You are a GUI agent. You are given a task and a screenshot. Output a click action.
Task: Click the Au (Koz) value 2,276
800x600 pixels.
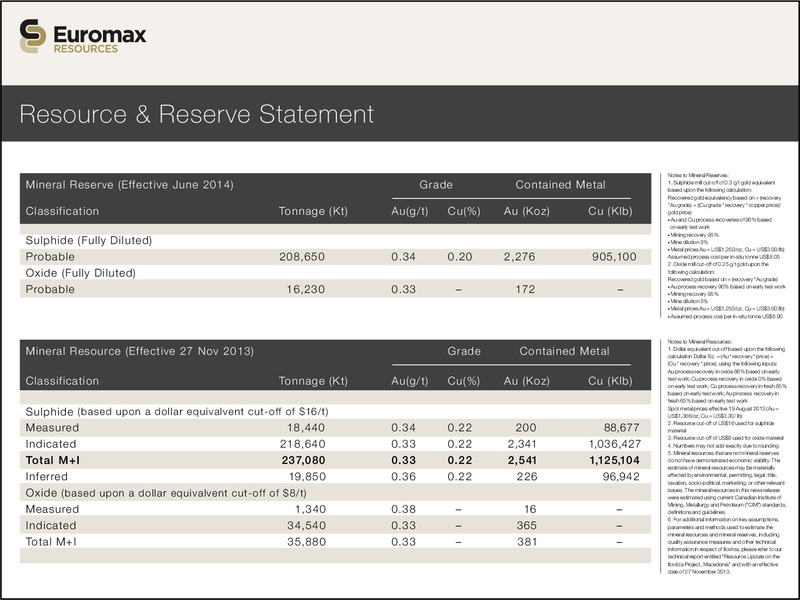click(519, 257)
